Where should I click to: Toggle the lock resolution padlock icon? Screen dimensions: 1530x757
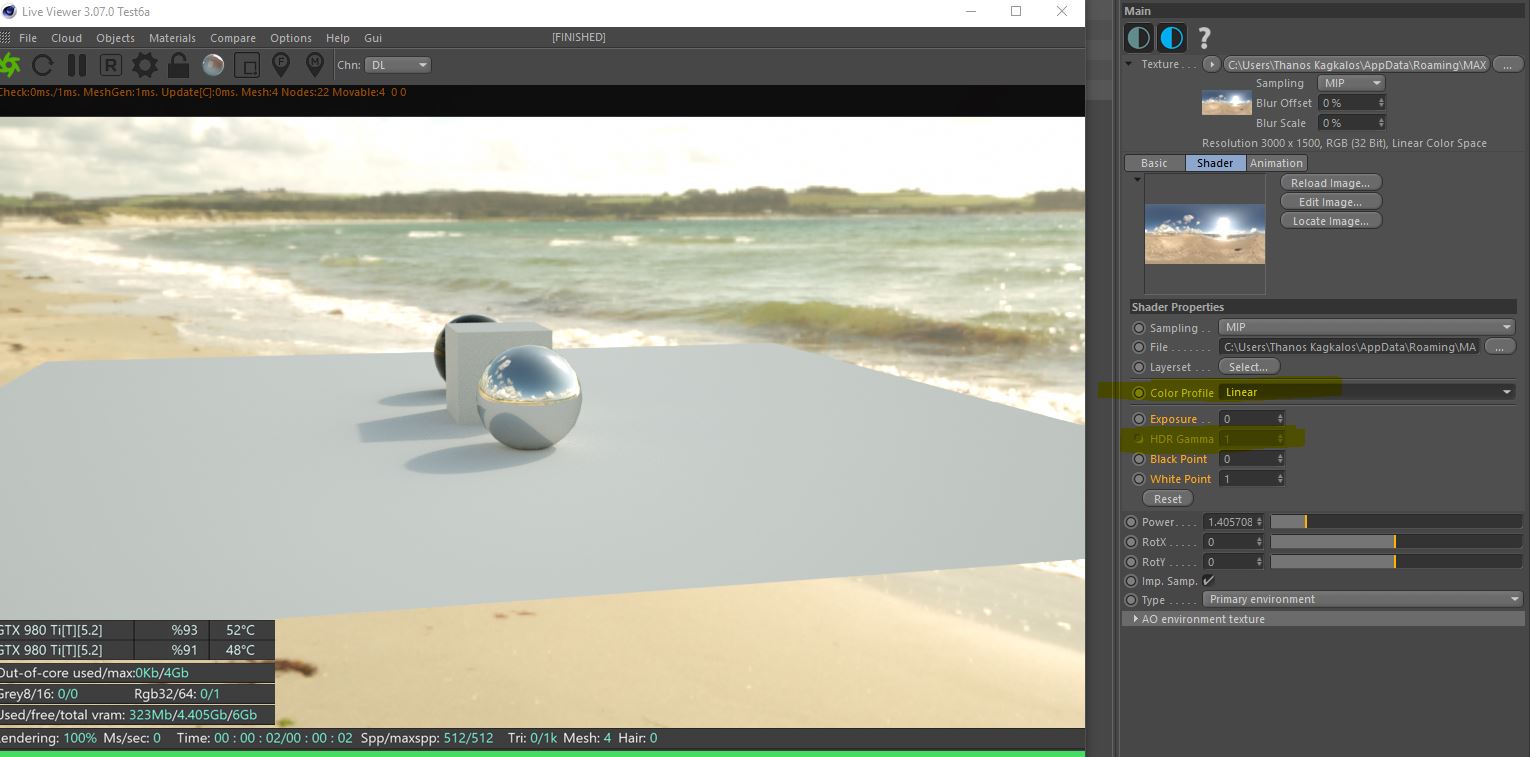point(179,65)
